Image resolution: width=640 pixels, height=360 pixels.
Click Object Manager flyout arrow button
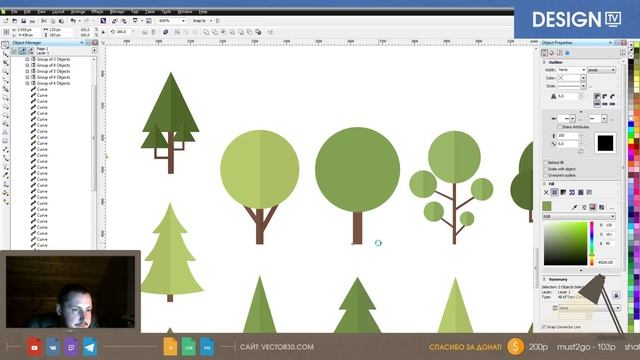94,51
